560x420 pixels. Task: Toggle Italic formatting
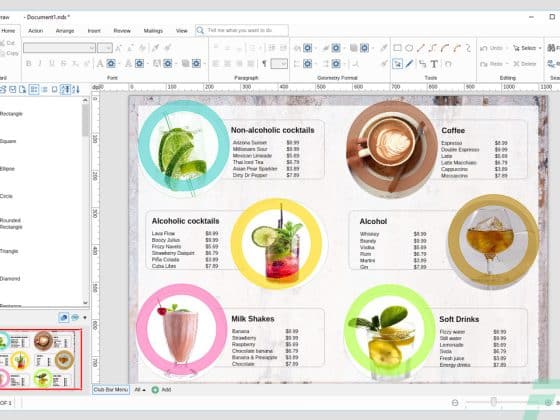(x=40, y=64)
